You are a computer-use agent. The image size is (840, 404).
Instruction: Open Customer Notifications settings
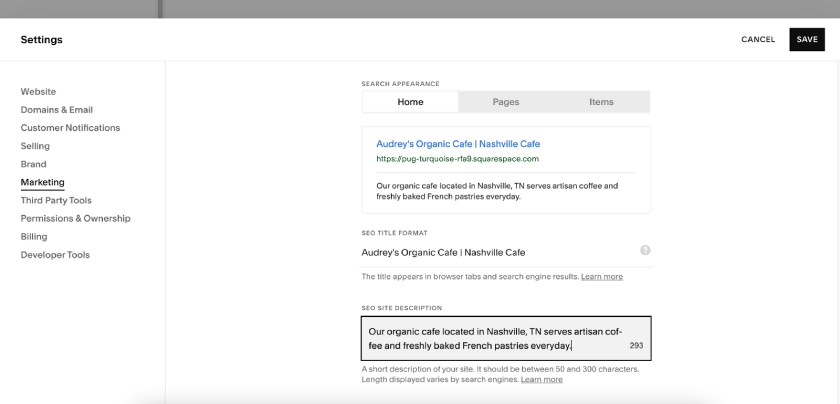70,128
